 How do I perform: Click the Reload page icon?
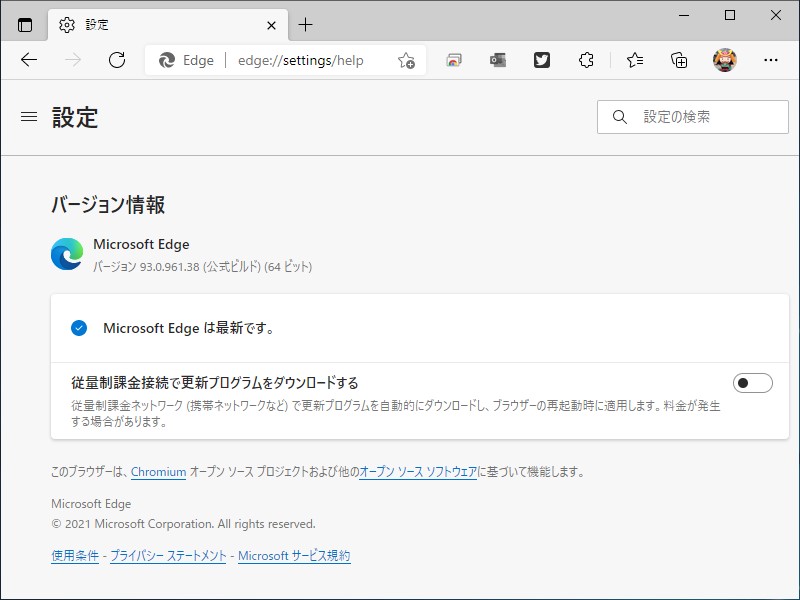[x=117, y=60]
